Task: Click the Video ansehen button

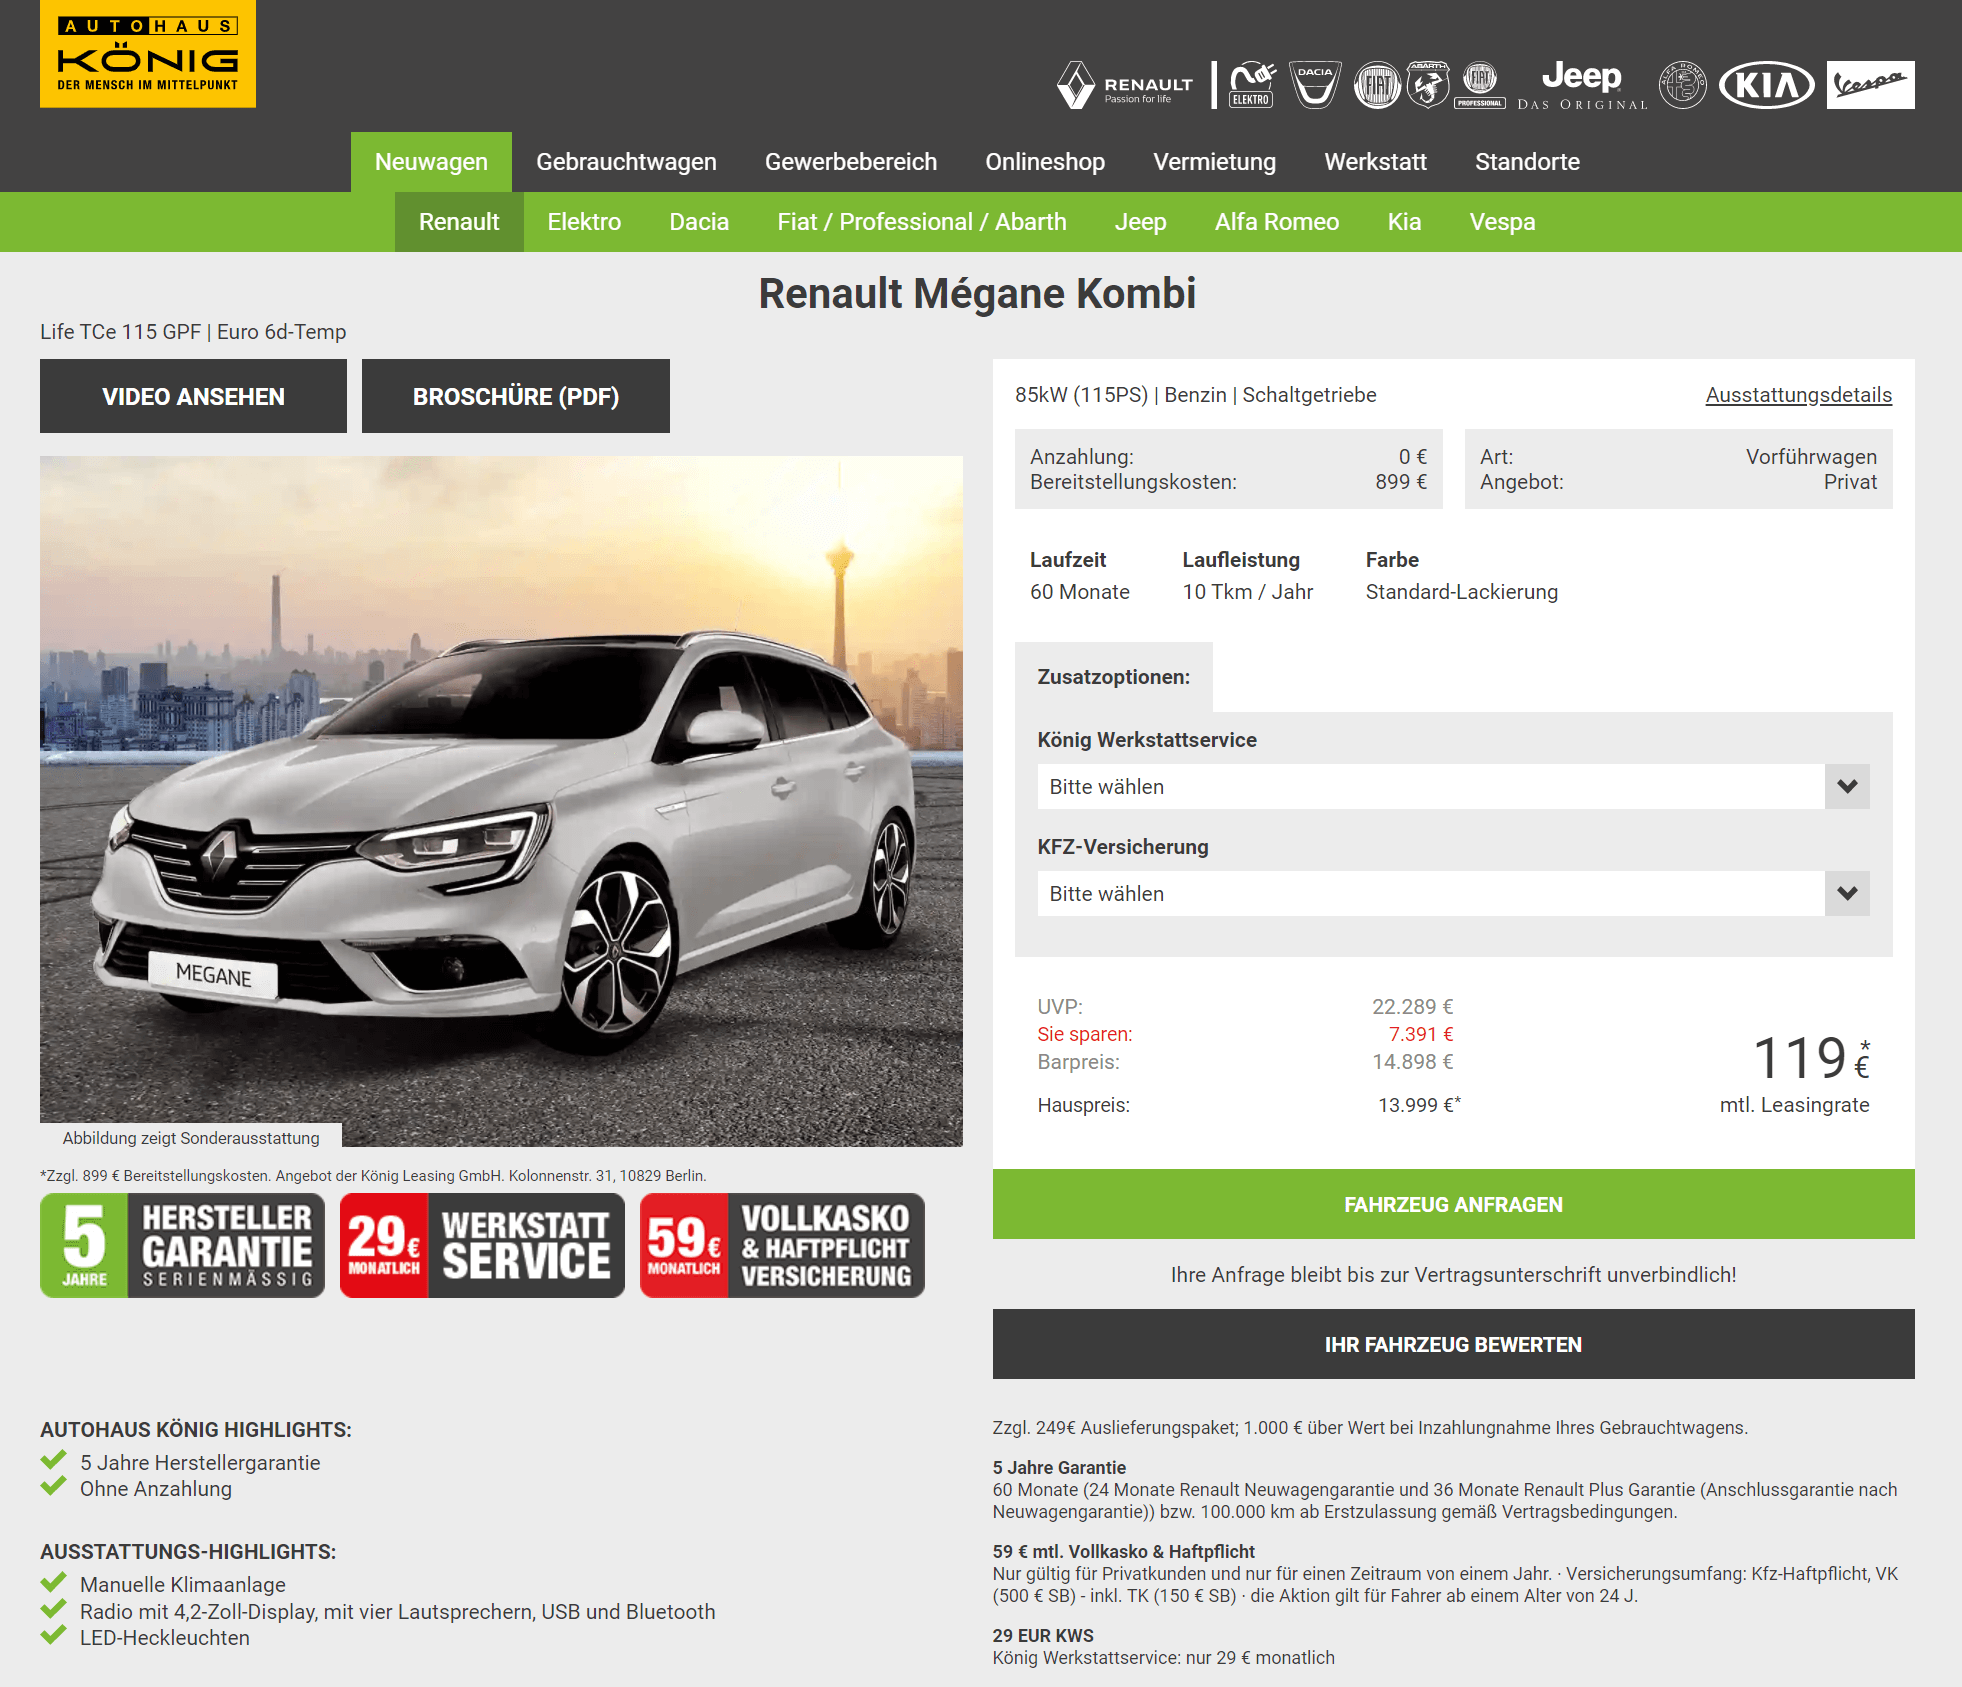Action: coord(193,396)
